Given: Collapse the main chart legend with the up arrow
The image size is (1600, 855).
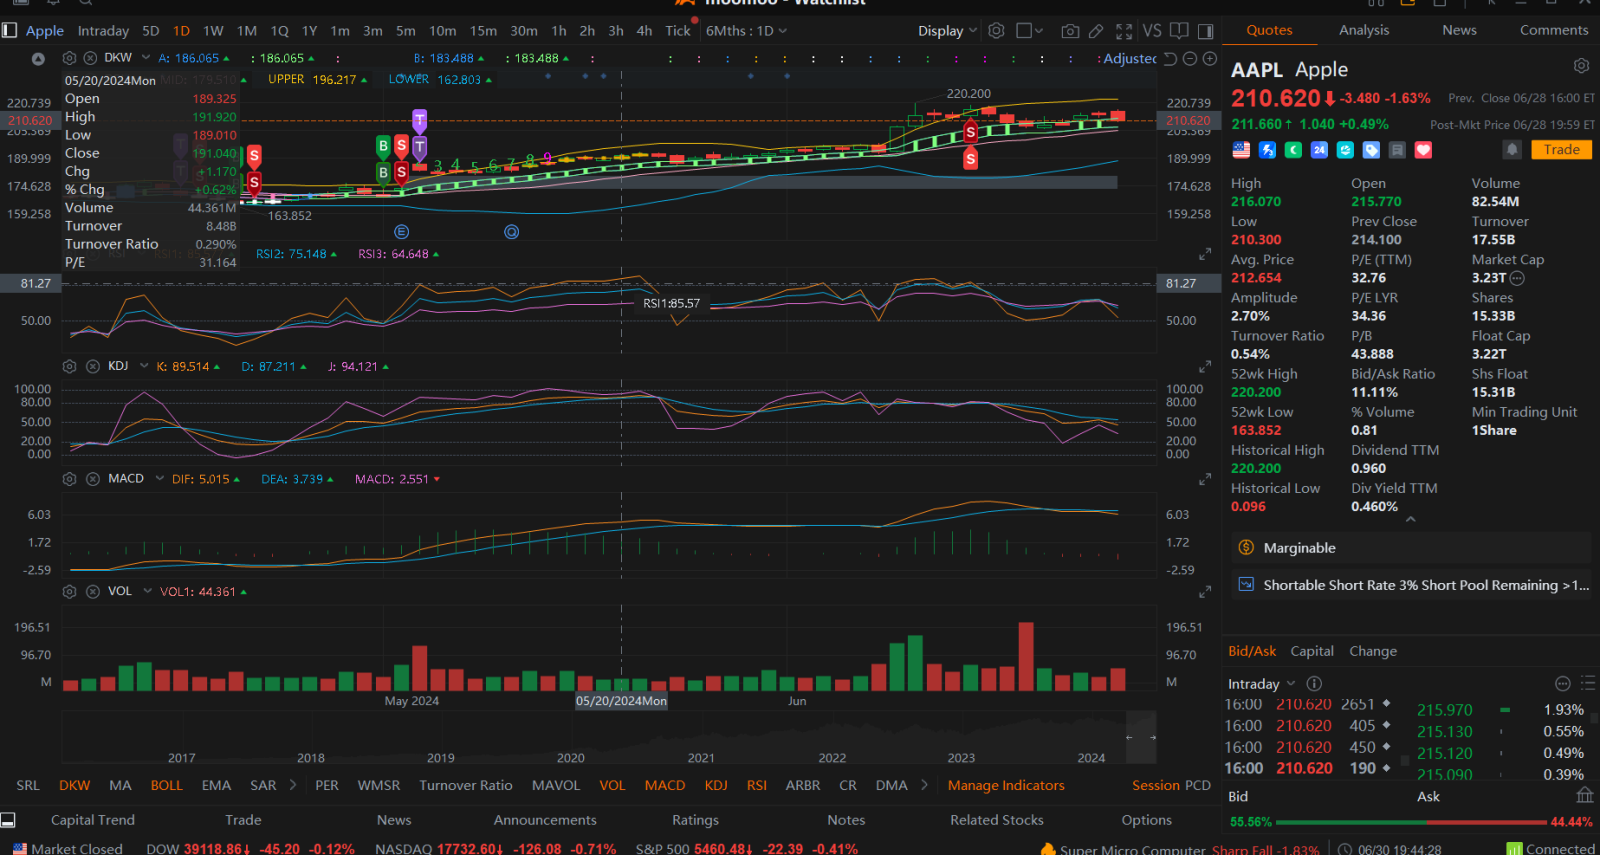Looking at the screenshot, I should (38, 59).
